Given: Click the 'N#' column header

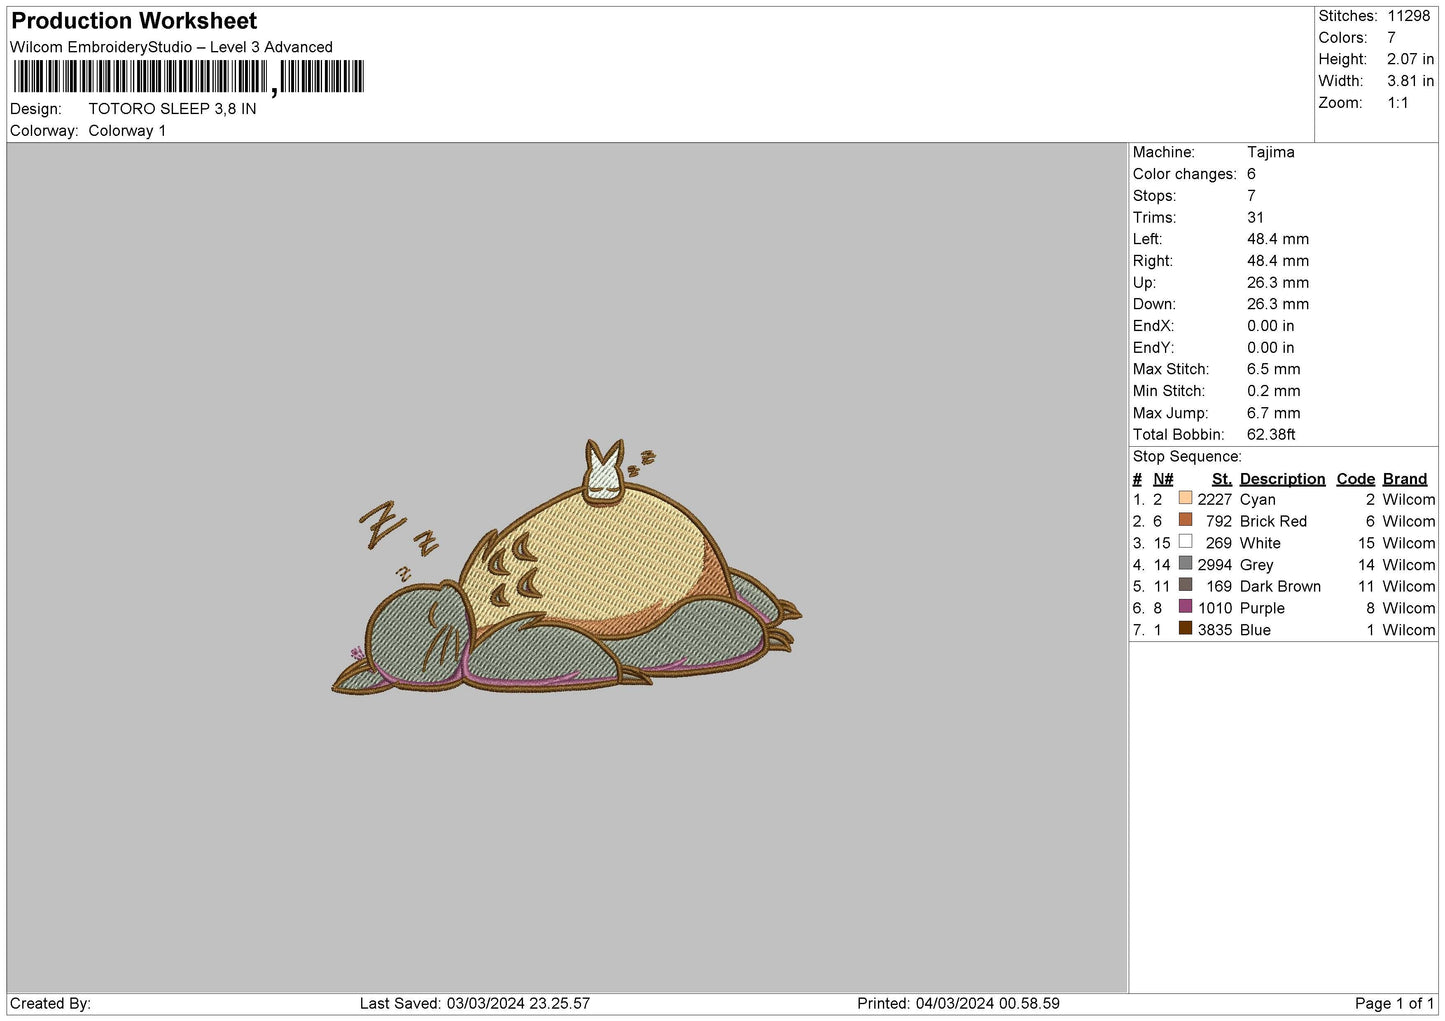Looking at the screenshot, I should coord(1163,479).
